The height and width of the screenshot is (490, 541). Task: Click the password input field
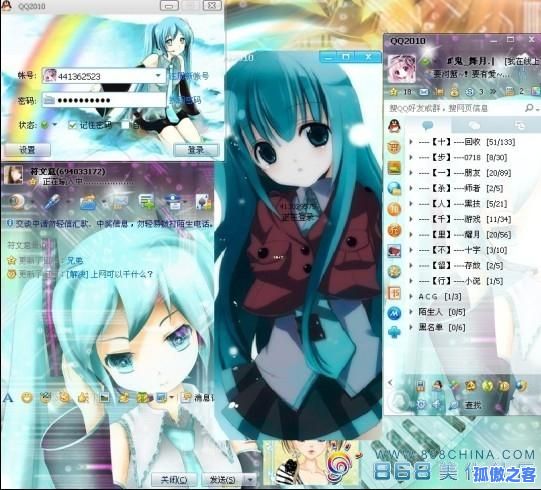click(104, 100)
